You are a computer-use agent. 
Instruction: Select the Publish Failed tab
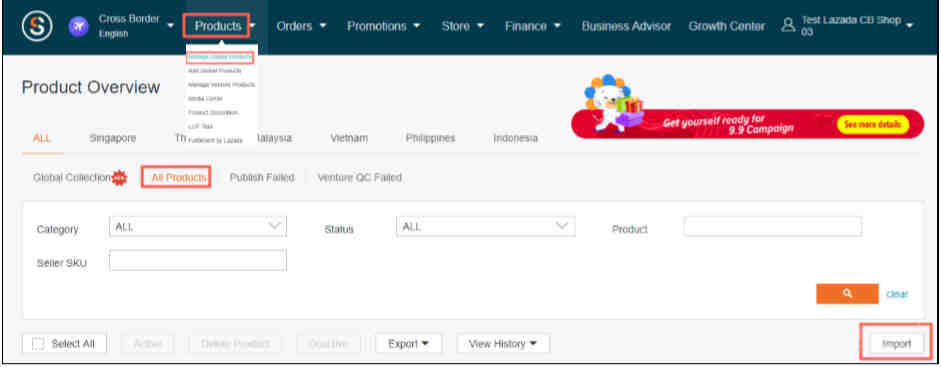click(262, 178)
